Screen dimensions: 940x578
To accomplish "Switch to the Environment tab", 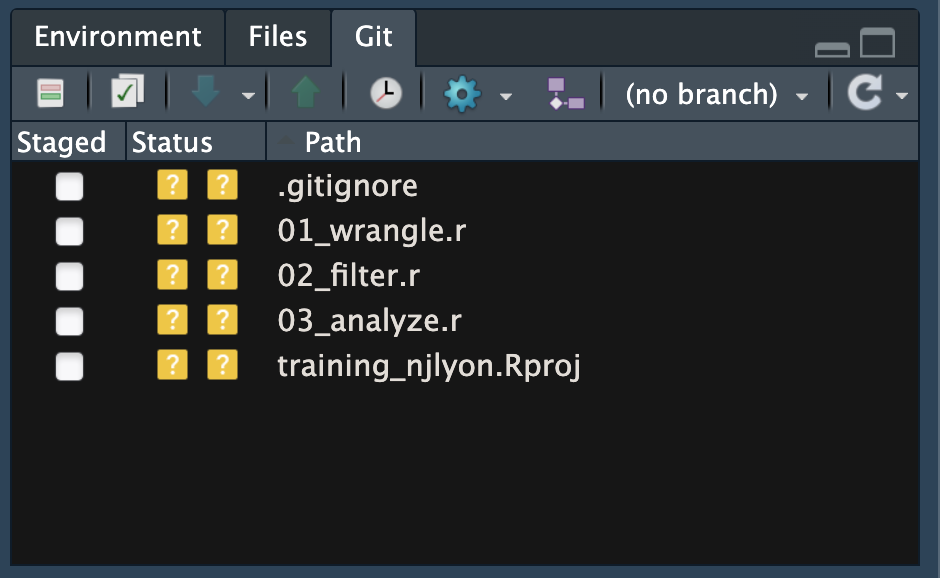I will tap(118, 37).
